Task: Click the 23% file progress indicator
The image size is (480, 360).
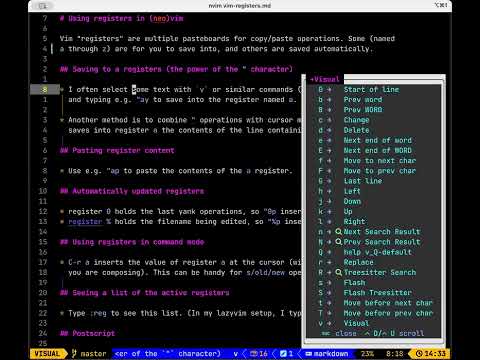Action: [367, 354]
